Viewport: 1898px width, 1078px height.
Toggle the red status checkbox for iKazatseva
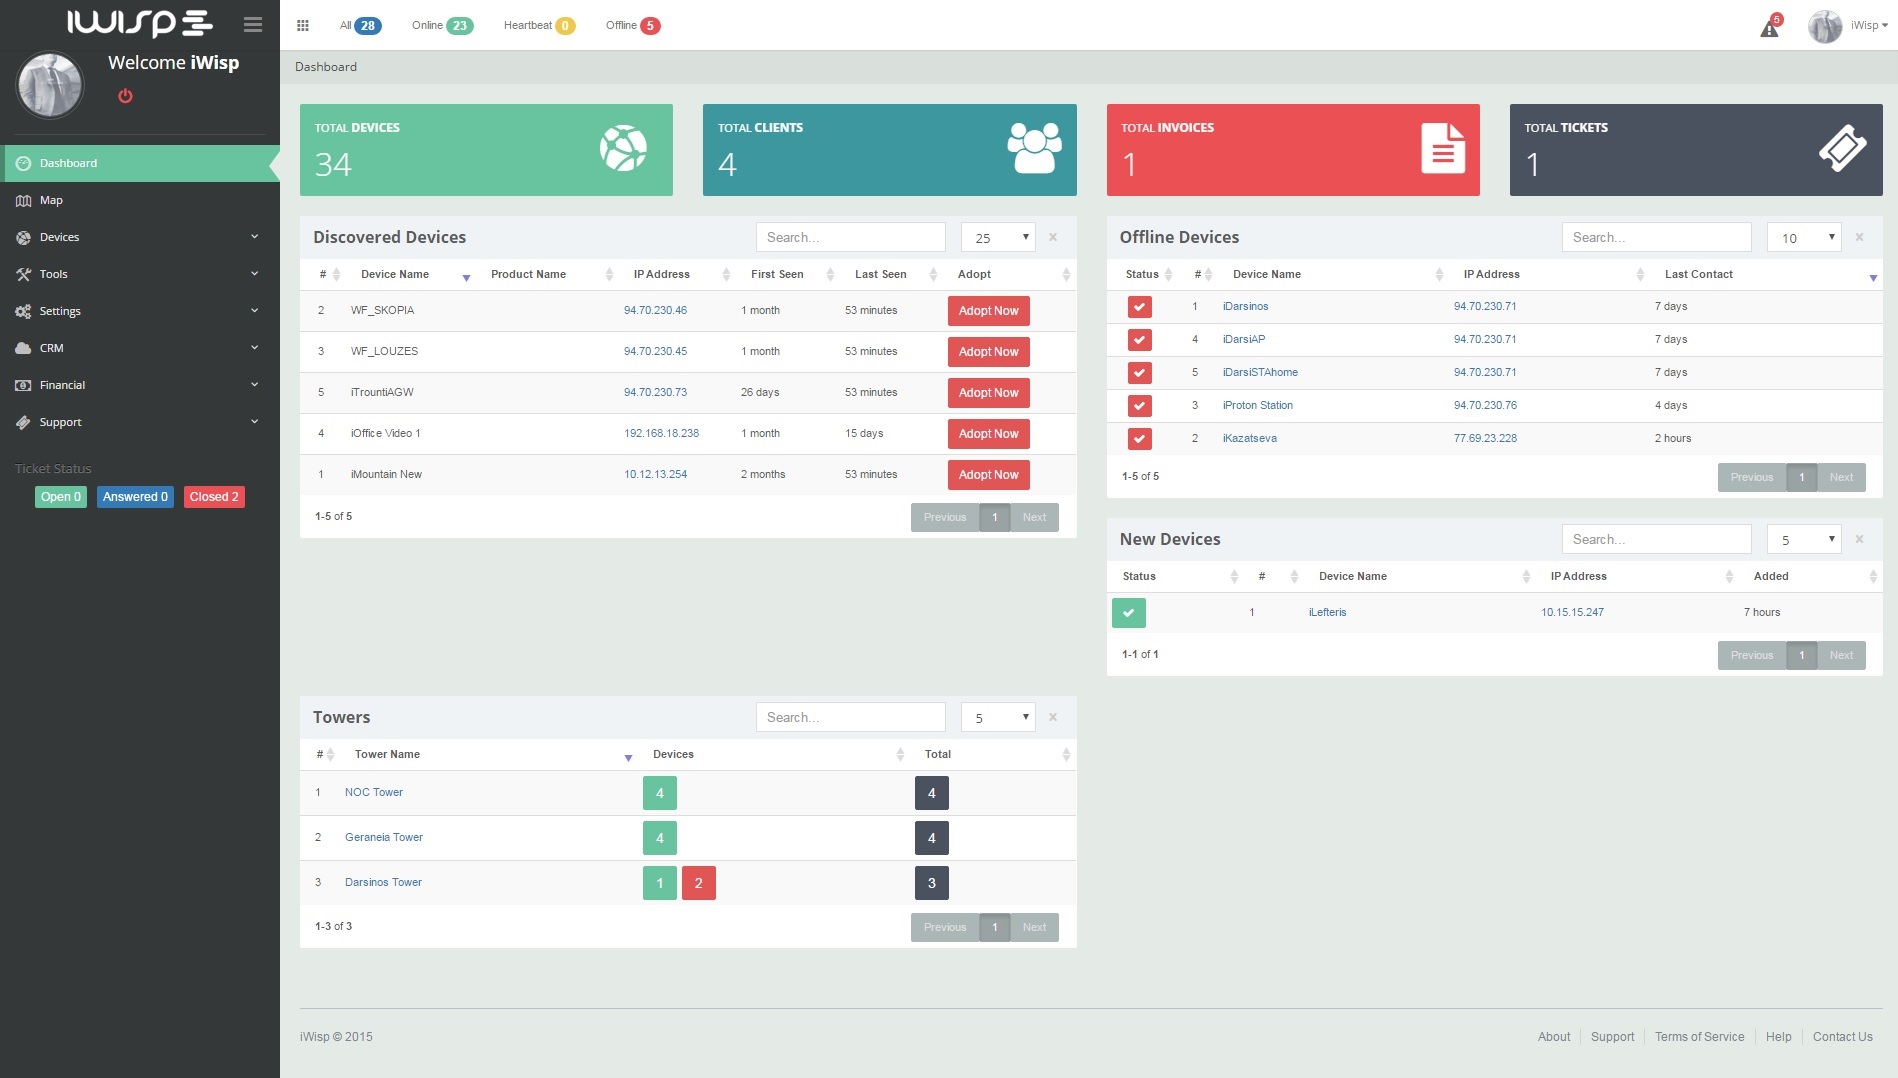click(x=1139, y=439)
